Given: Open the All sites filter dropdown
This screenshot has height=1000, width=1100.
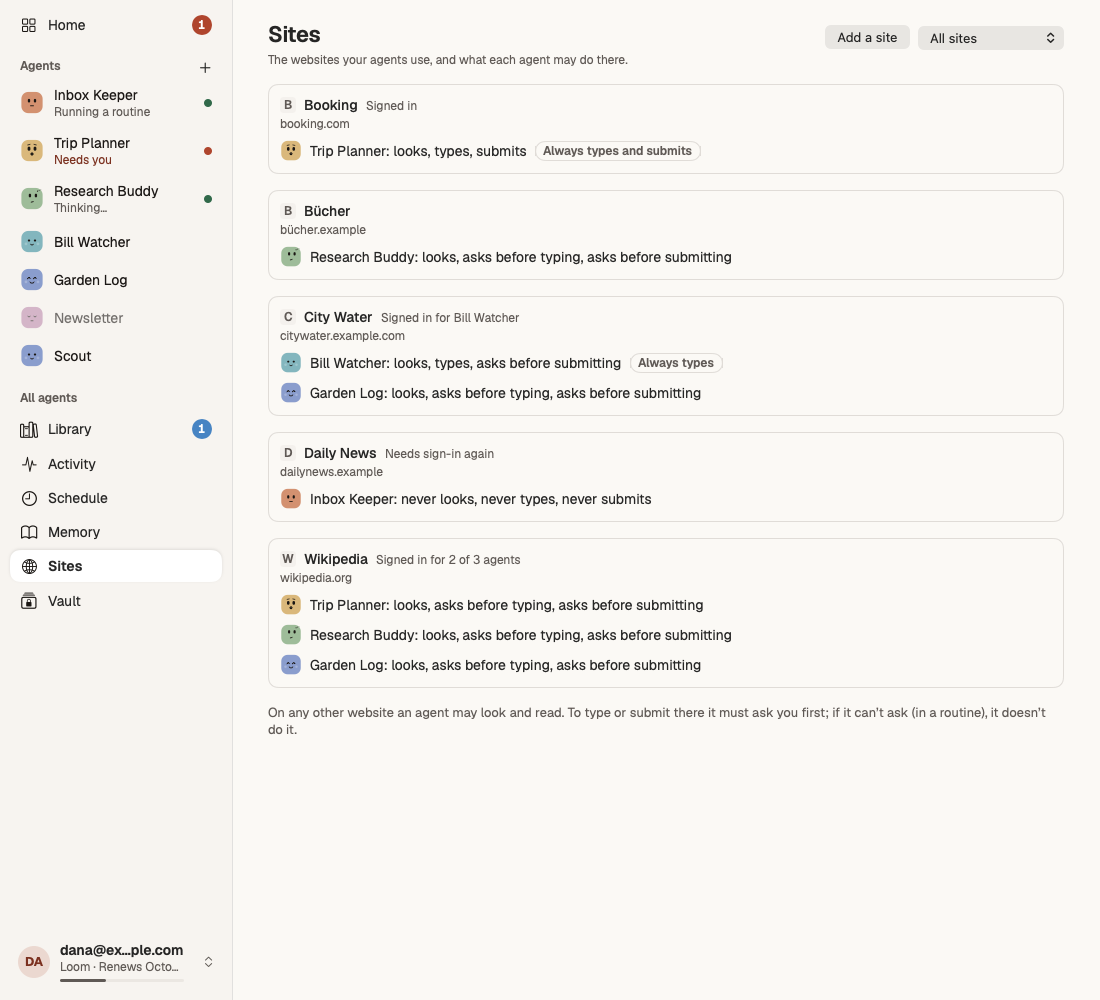Looking at the screenshot, I should (x=991, y=38).
